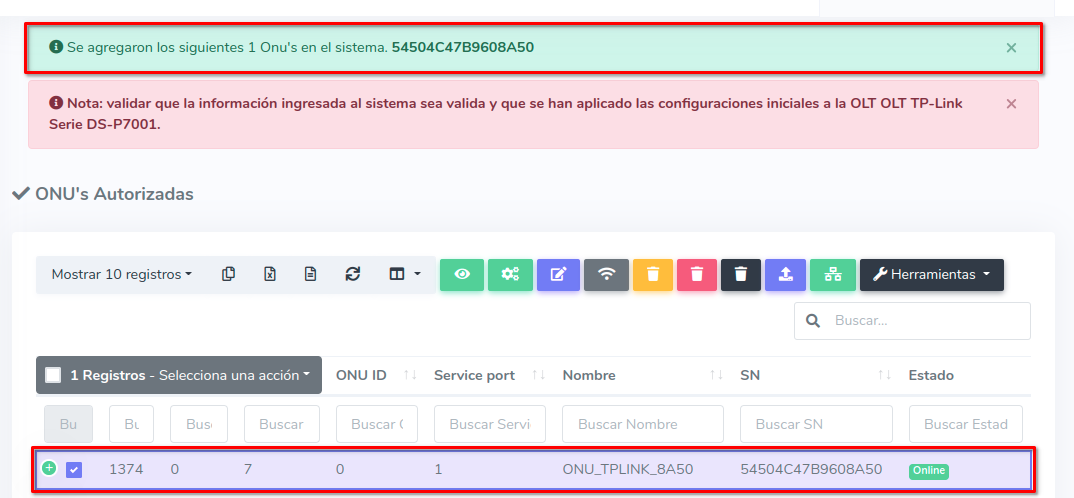The height and width of the screenshot is (498, 1074).
Task: Click the green network topology button
Action: 832,274
